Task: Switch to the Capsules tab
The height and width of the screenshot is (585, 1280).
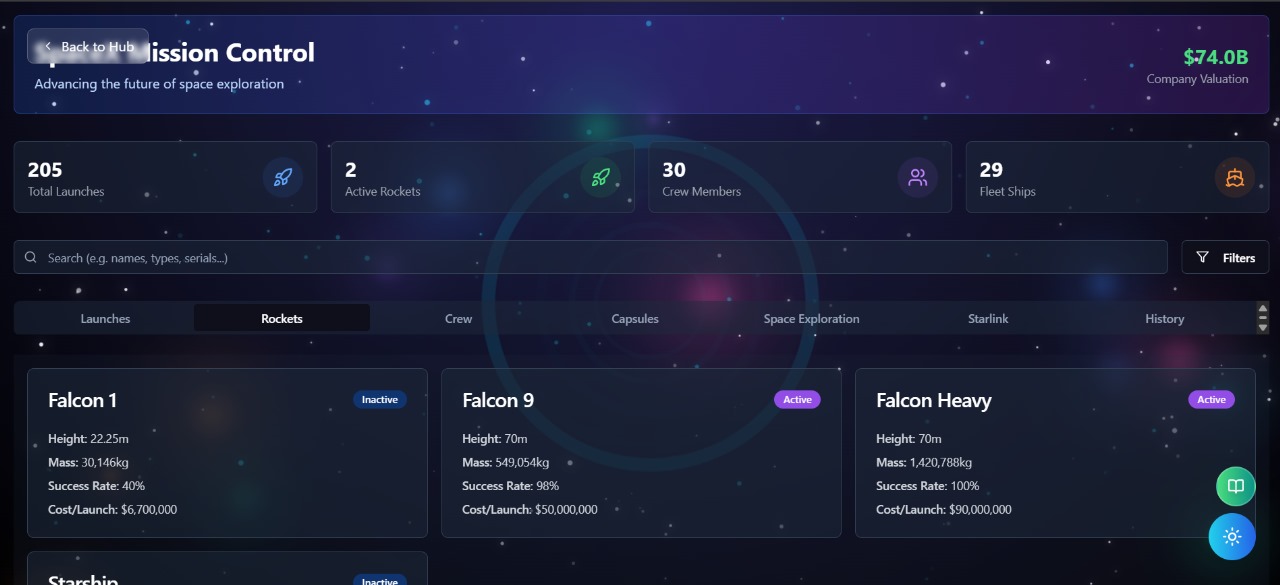Action: [635, 318]
